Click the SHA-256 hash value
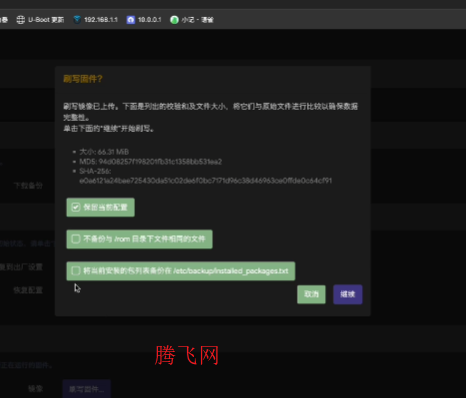The height and width of the screenshot is (398, 466). [x=206, y=181]
